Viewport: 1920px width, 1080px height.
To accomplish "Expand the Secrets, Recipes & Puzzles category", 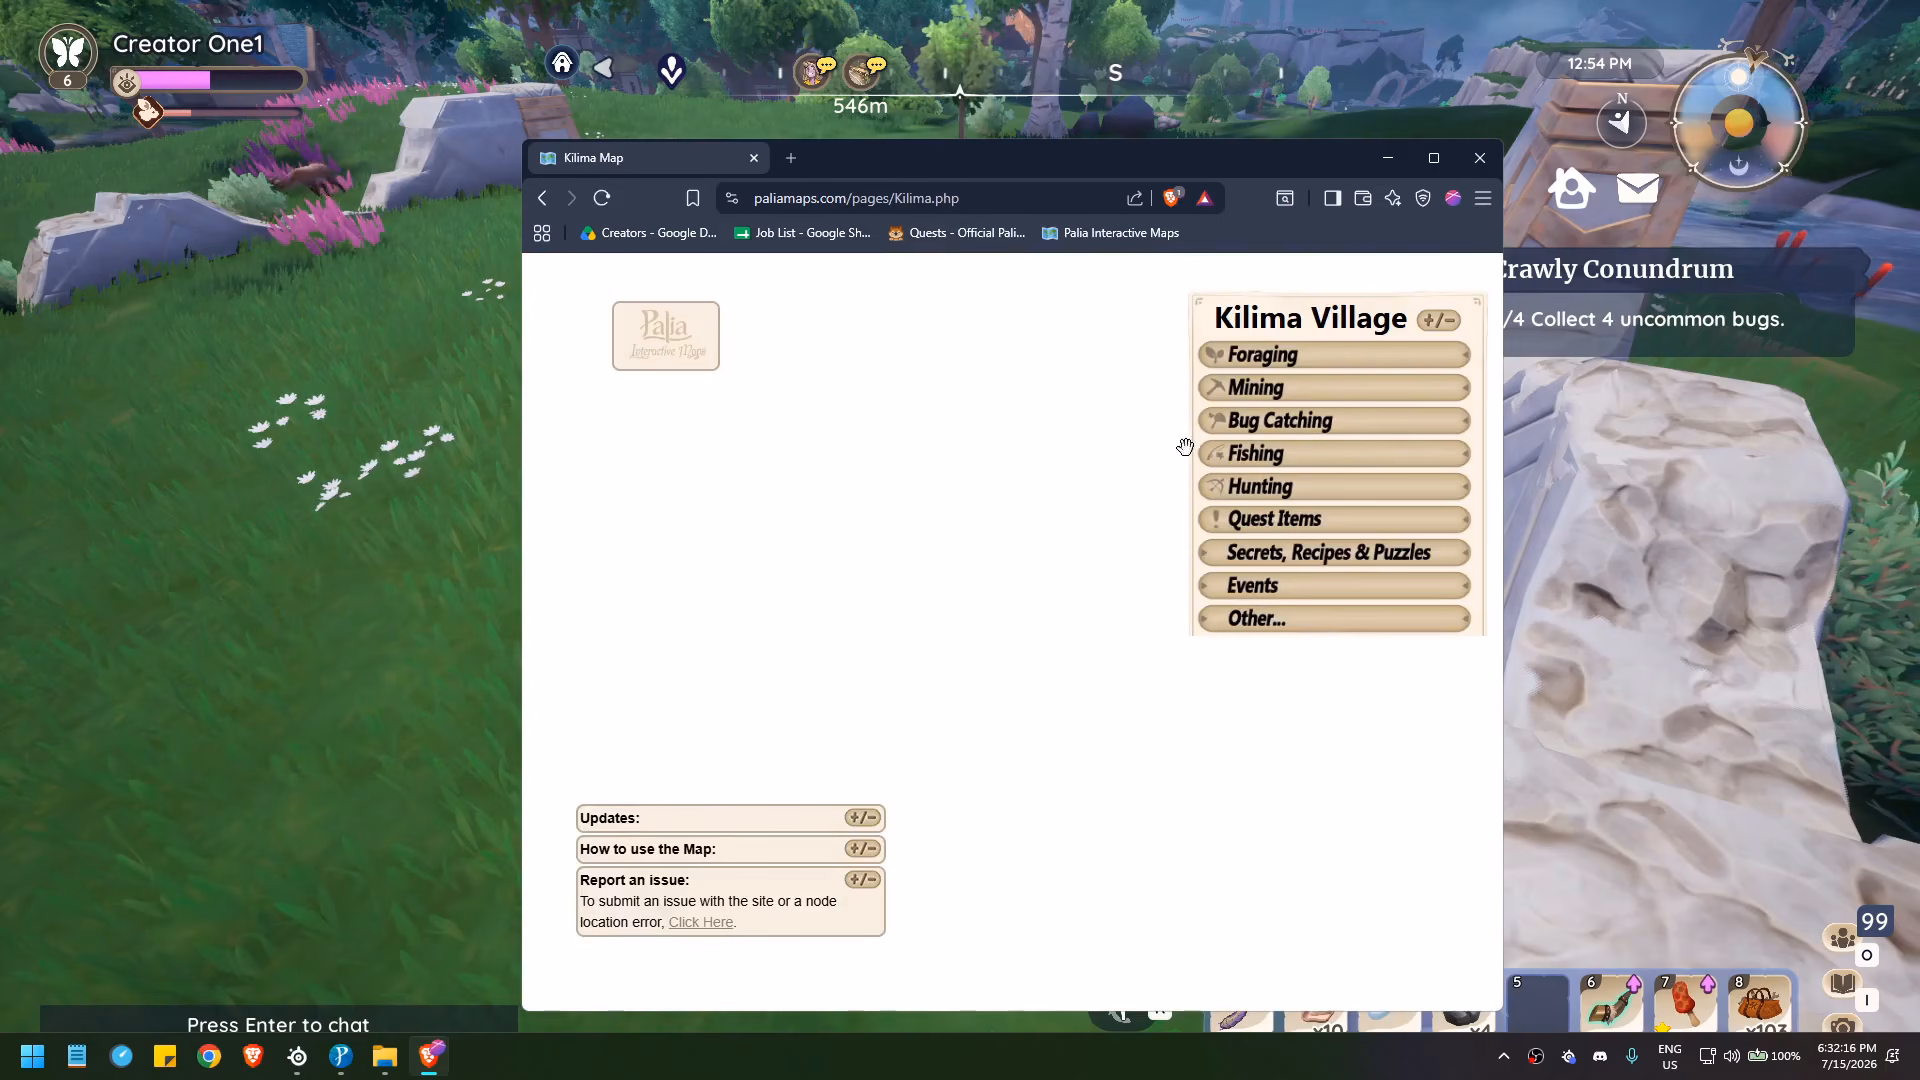I will tap(1334, 553).
